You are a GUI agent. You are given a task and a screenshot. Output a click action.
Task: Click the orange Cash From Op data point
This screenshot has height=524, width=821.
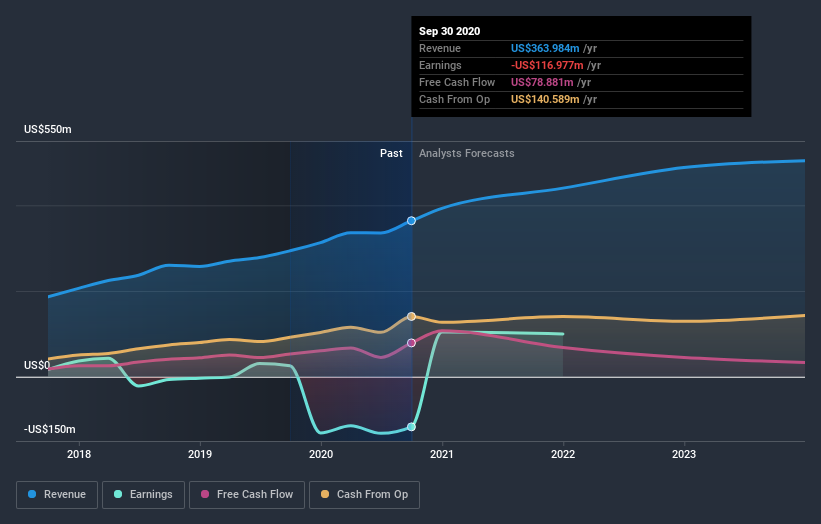point(412,317)
